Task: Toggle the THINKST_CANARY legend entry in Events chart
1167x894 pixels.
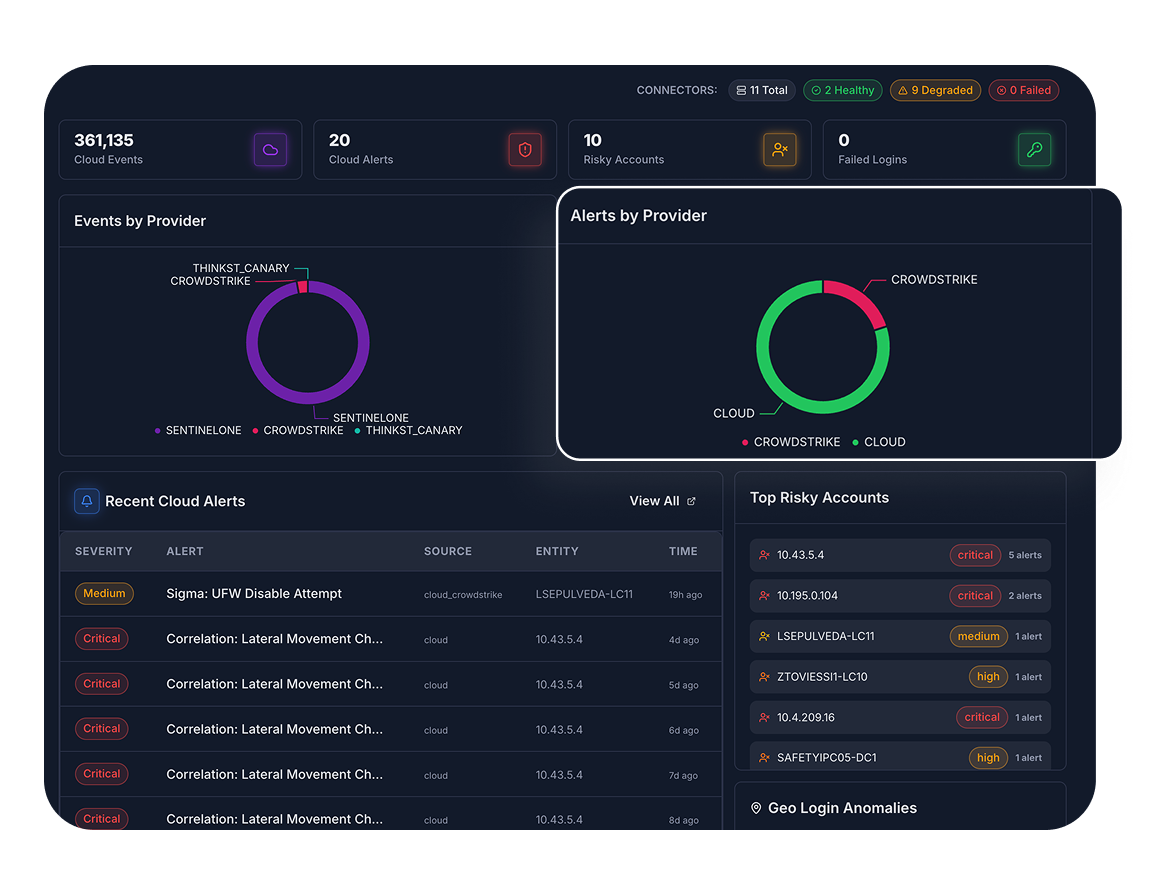Action: [x=409, y=430]
